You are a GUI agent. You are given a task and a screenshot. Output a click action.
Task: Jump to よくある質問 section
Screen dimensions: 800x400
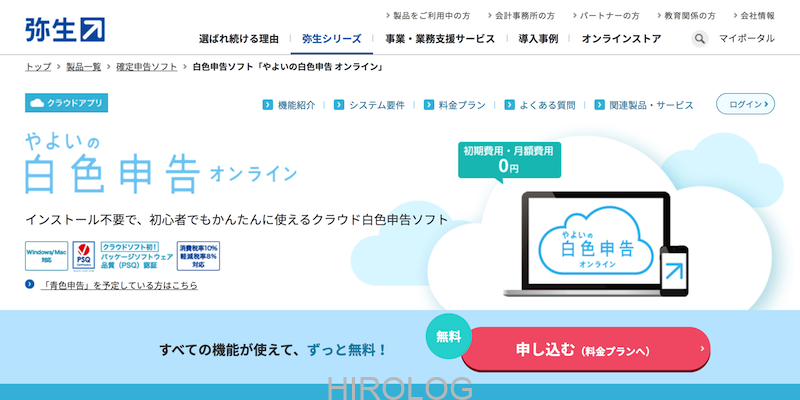tap(547, 105)
